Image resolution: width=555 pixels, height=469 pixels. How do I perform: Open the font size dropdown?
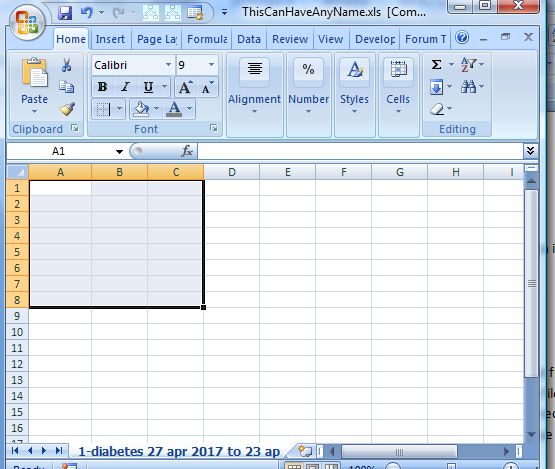[211, 64]
